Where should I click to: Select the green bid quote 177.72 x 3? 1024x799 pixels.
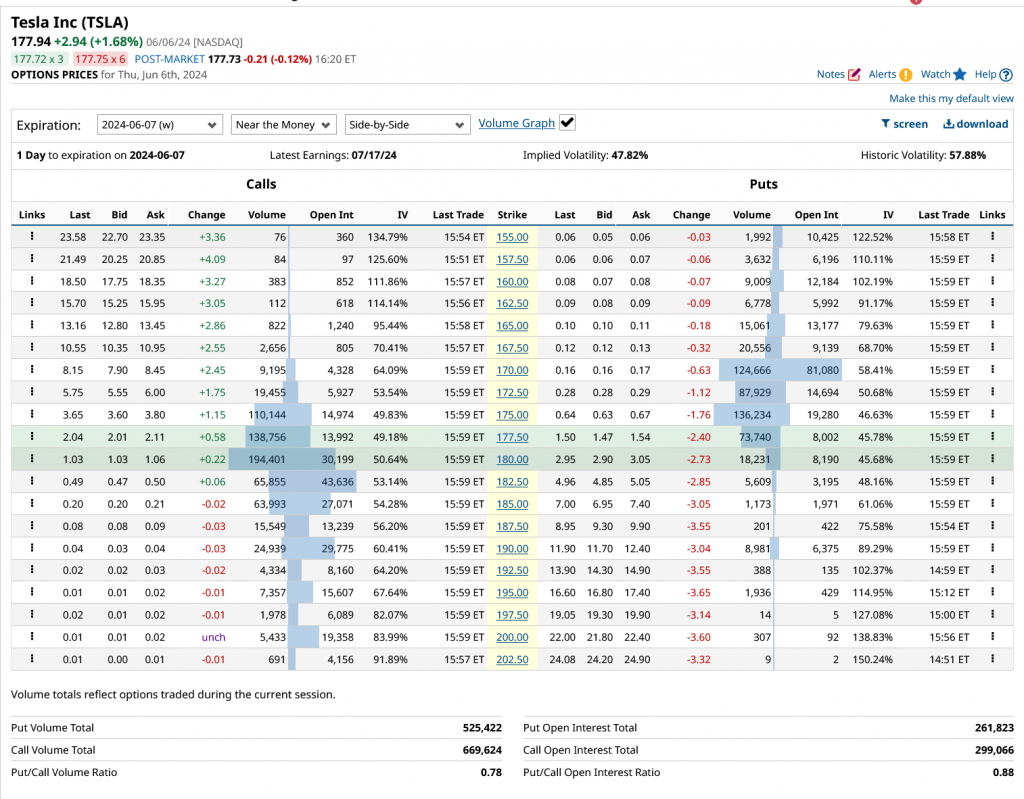tap(39, 59)
